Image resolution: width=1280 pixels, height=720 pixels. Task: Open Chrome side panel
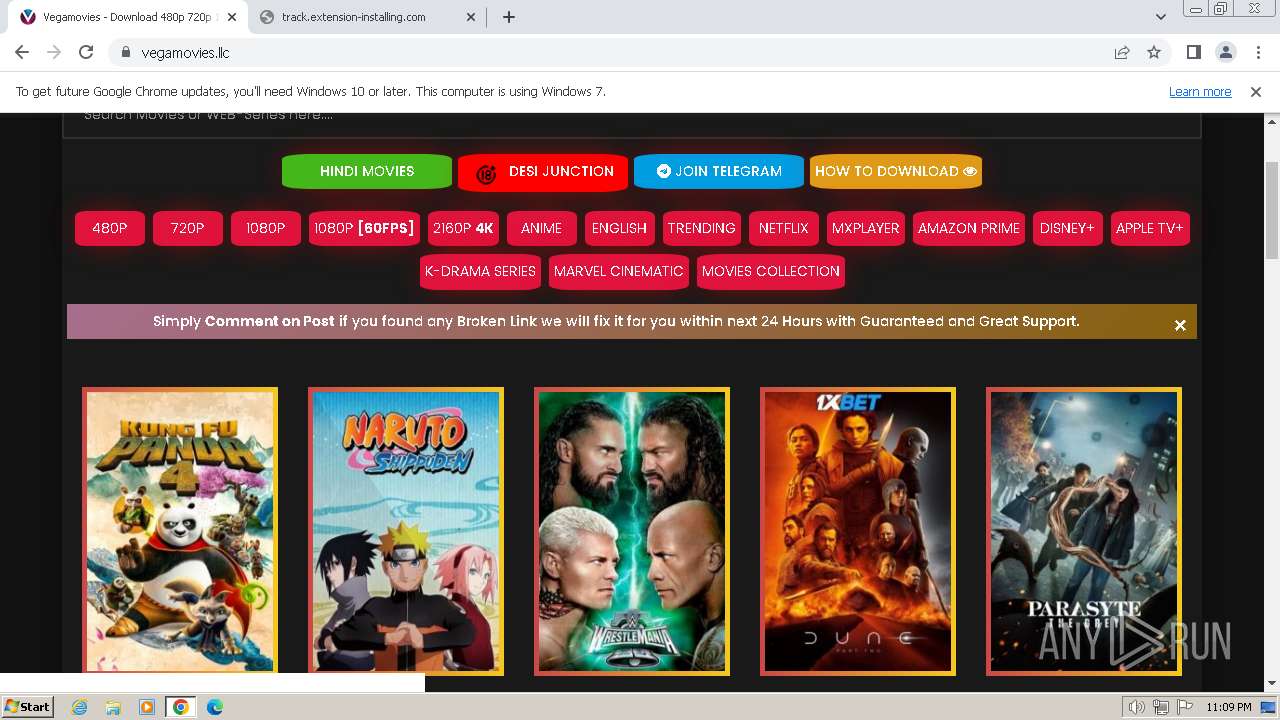(x=1193, y=52)
